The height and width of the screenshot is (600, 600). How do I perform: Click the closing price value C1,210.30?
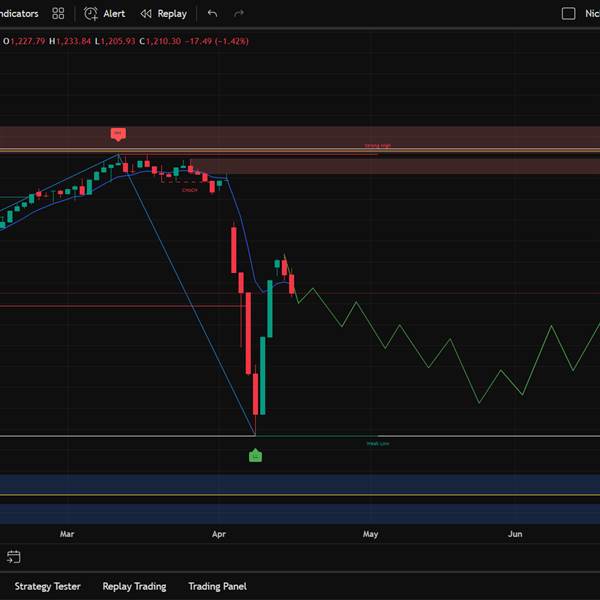[x=160, y=41]
